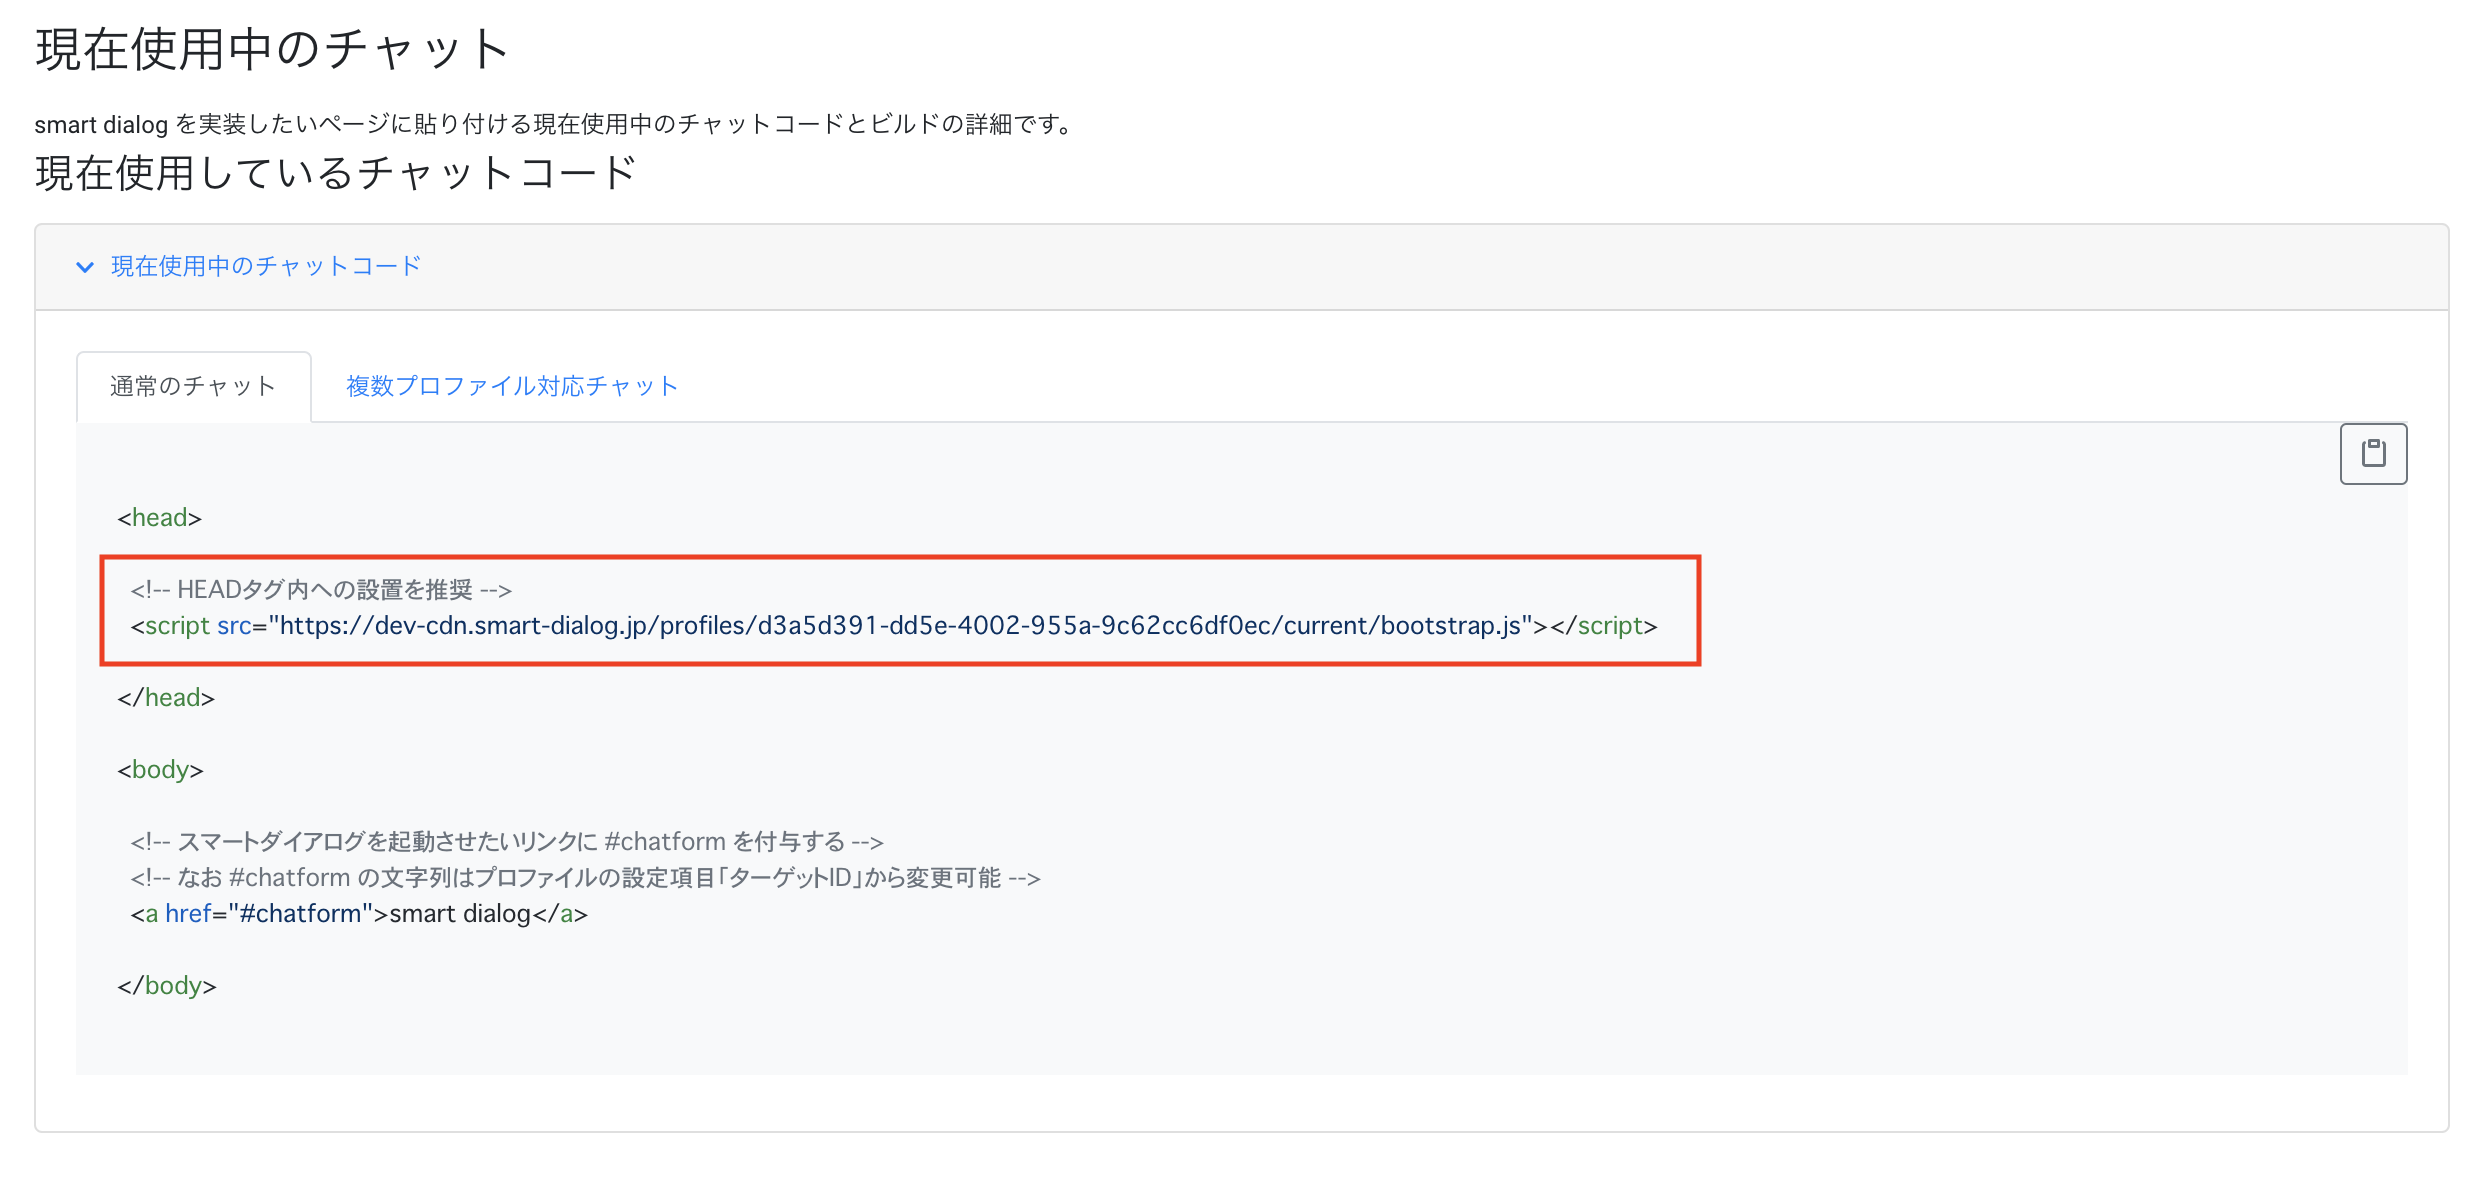Select the 通常のチャット tab
This screenshot has width=2480, height=1178.
tap(193, 387)
